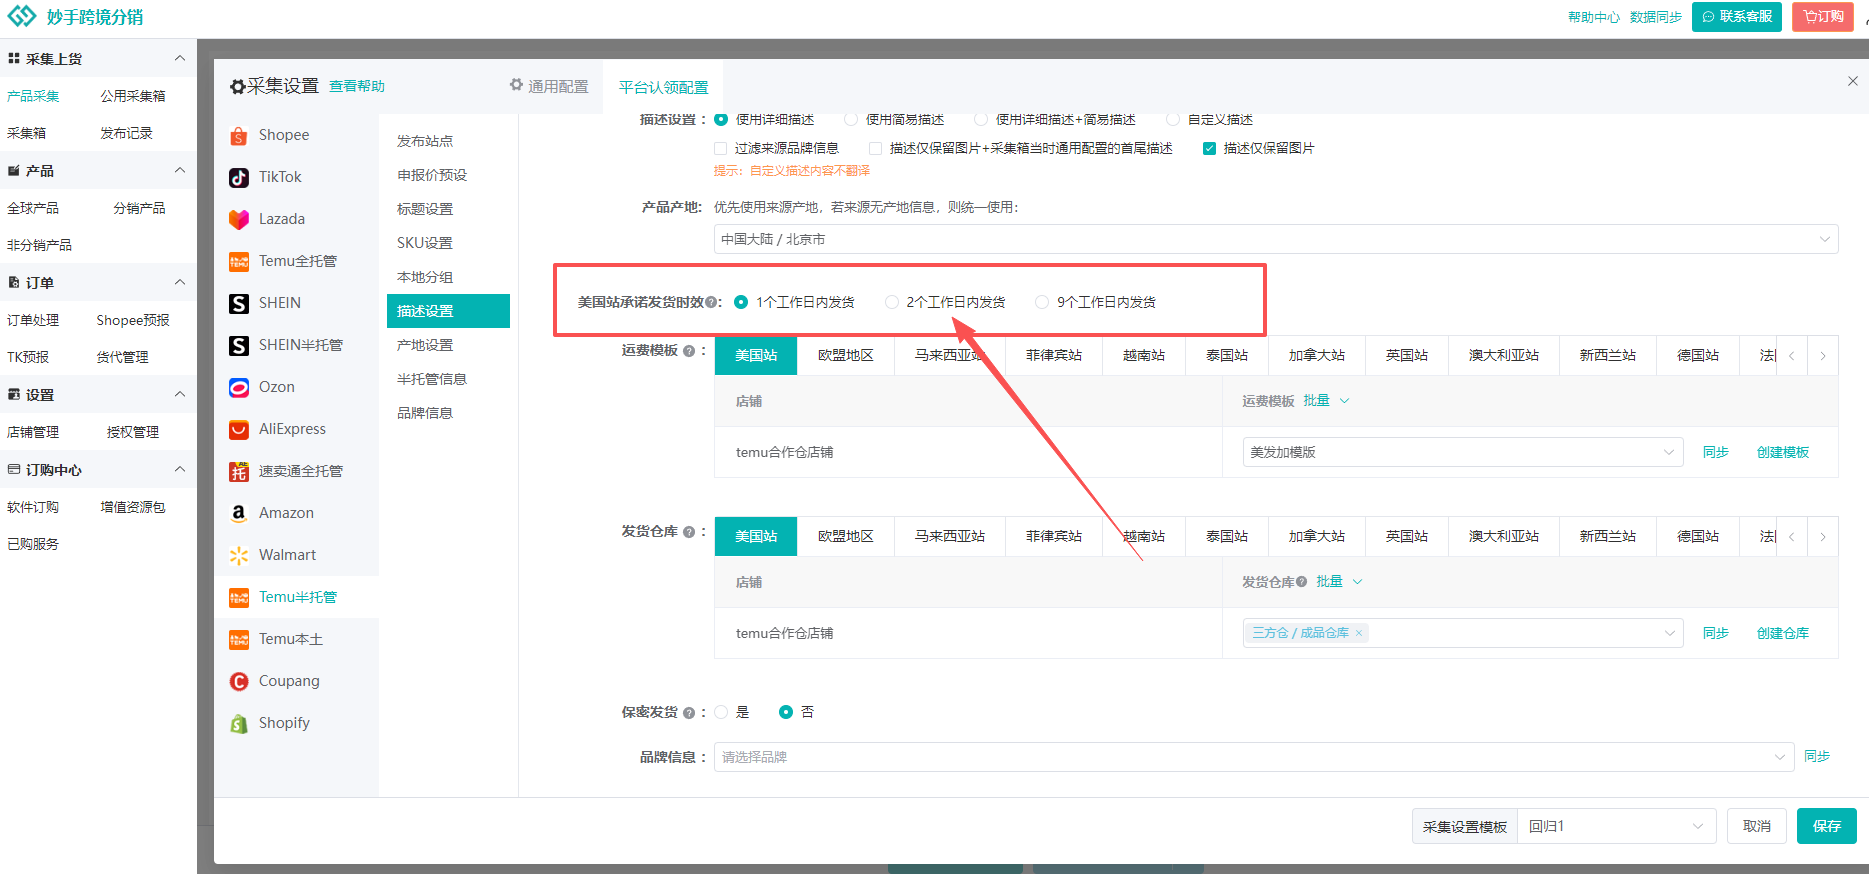Switch to the 通用配置 tab
The image size is (1869, 874).
pyautogui.click(x=549, y=87)
